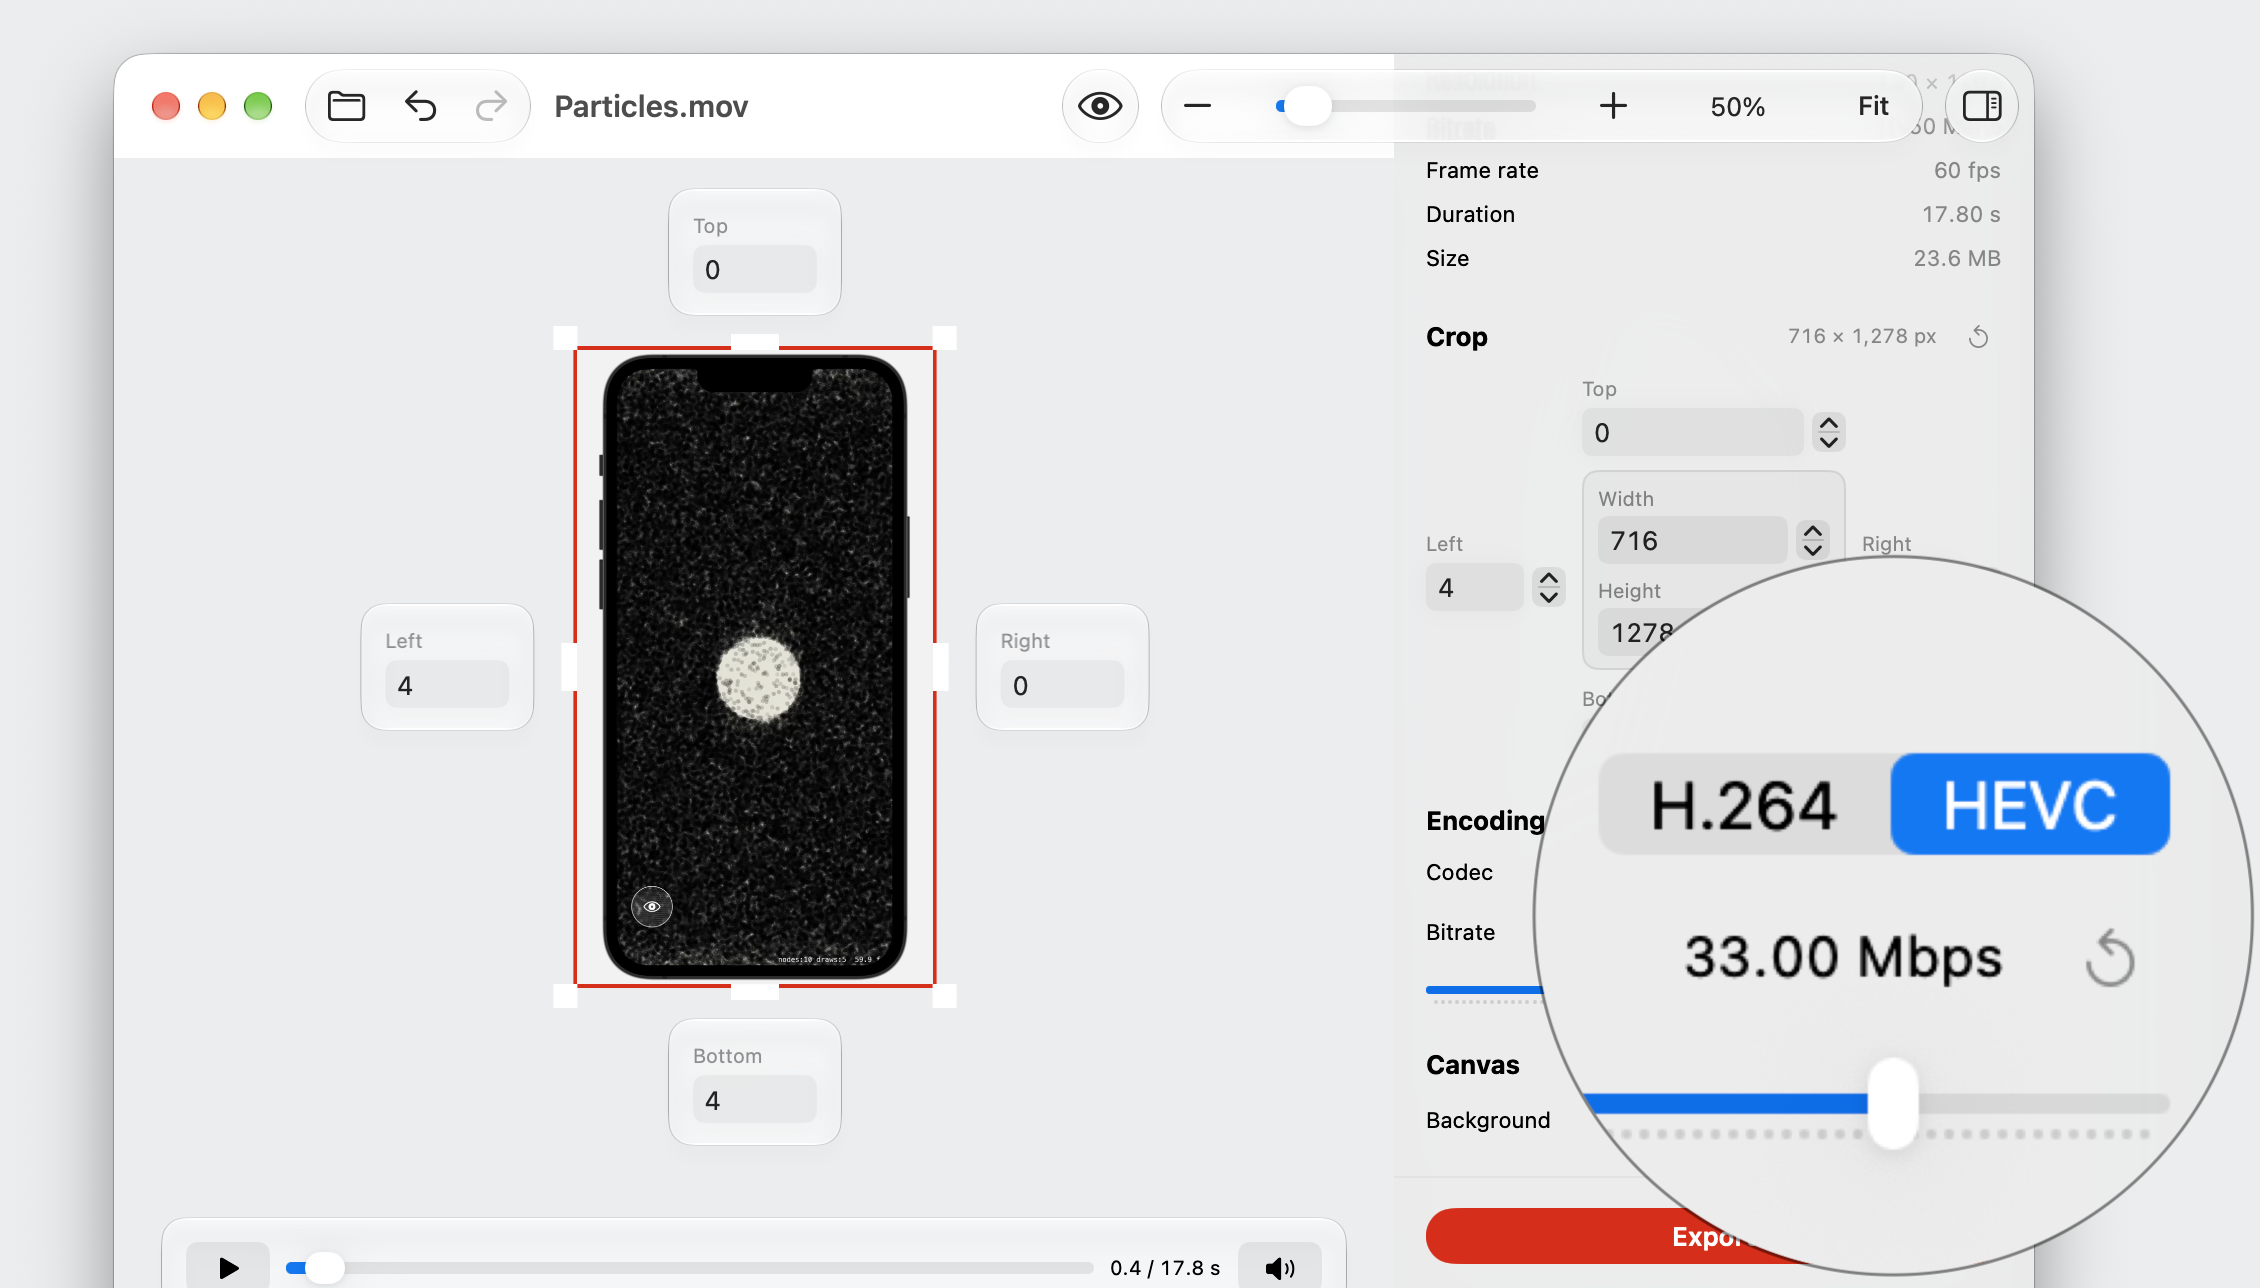
Task: Select the HEVC codec
Action: (x=2030, y=805)
